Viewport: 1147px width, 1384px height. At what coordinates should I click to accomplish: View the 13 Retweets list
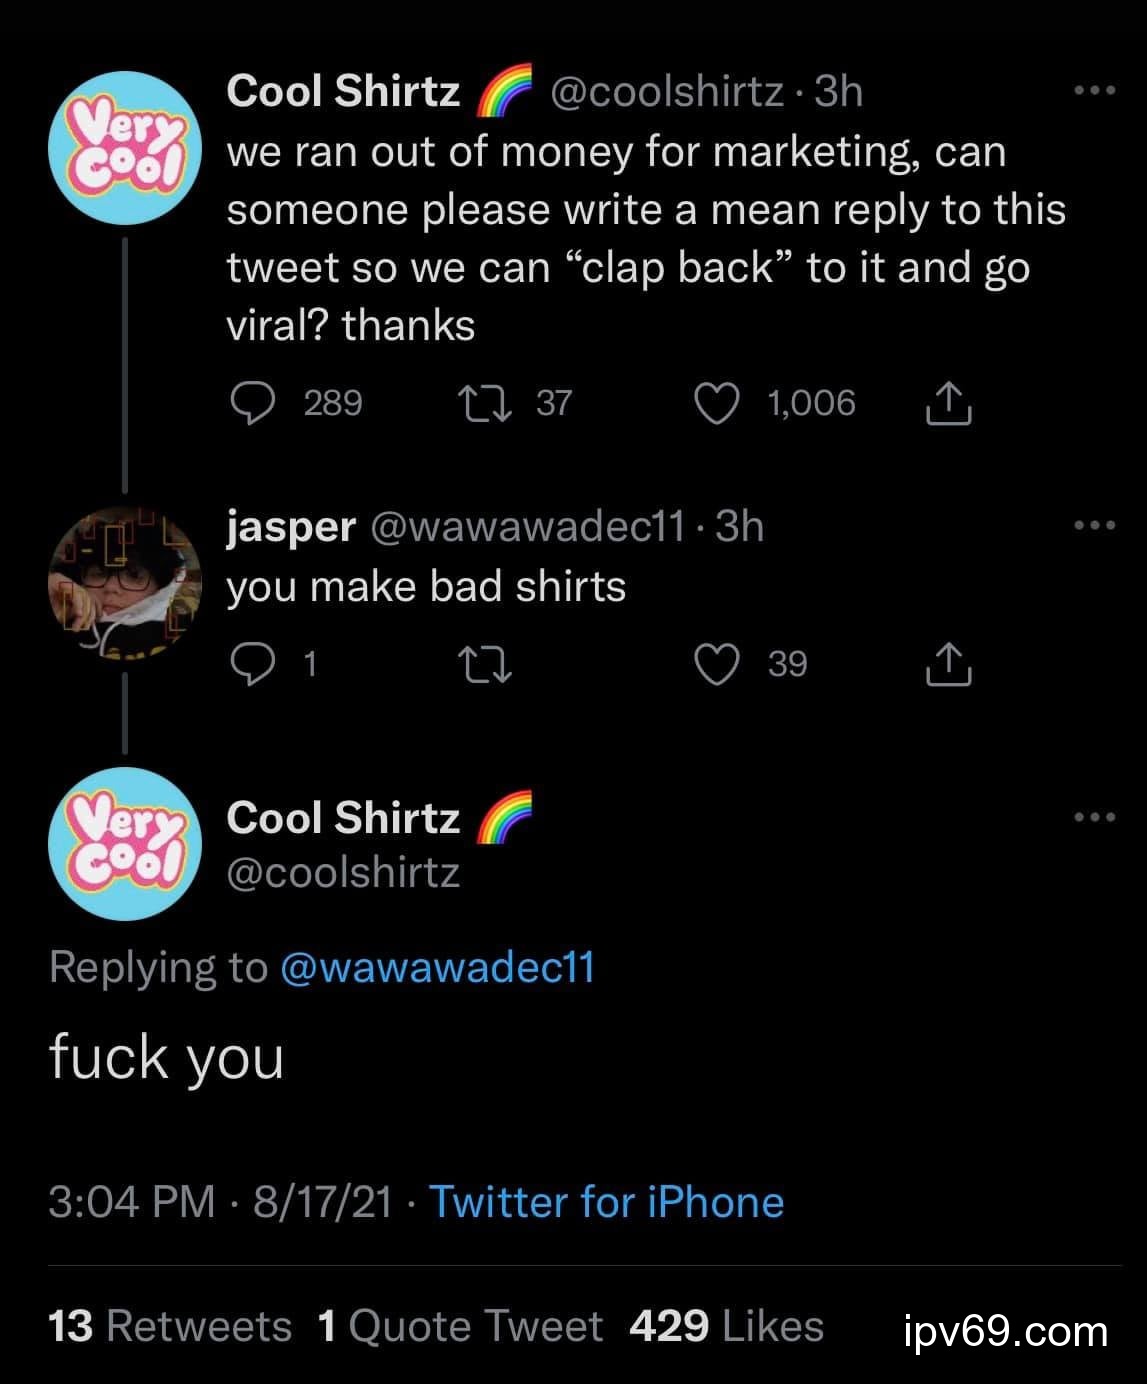click(170, 1327)
